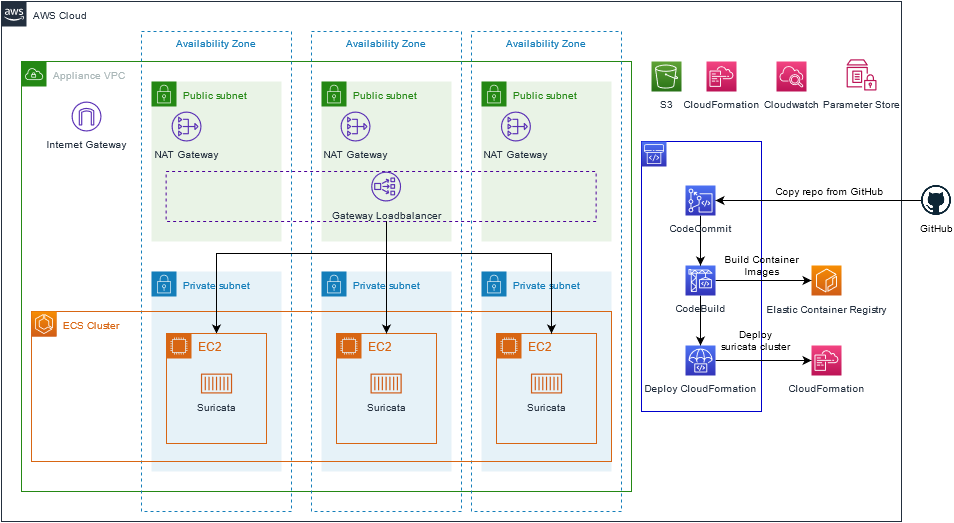Image resolution: width=954 pixels, height=523 pixels.
Task: Click the middle Private subnet lock icon
Action: 333,284
